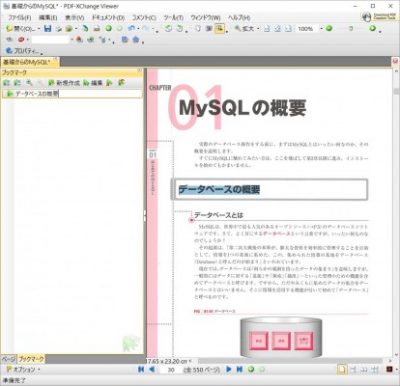The height and width of the screenshot is (386, 400).
Task: Set actual size page view icon
Action: [x=267, y=29]
